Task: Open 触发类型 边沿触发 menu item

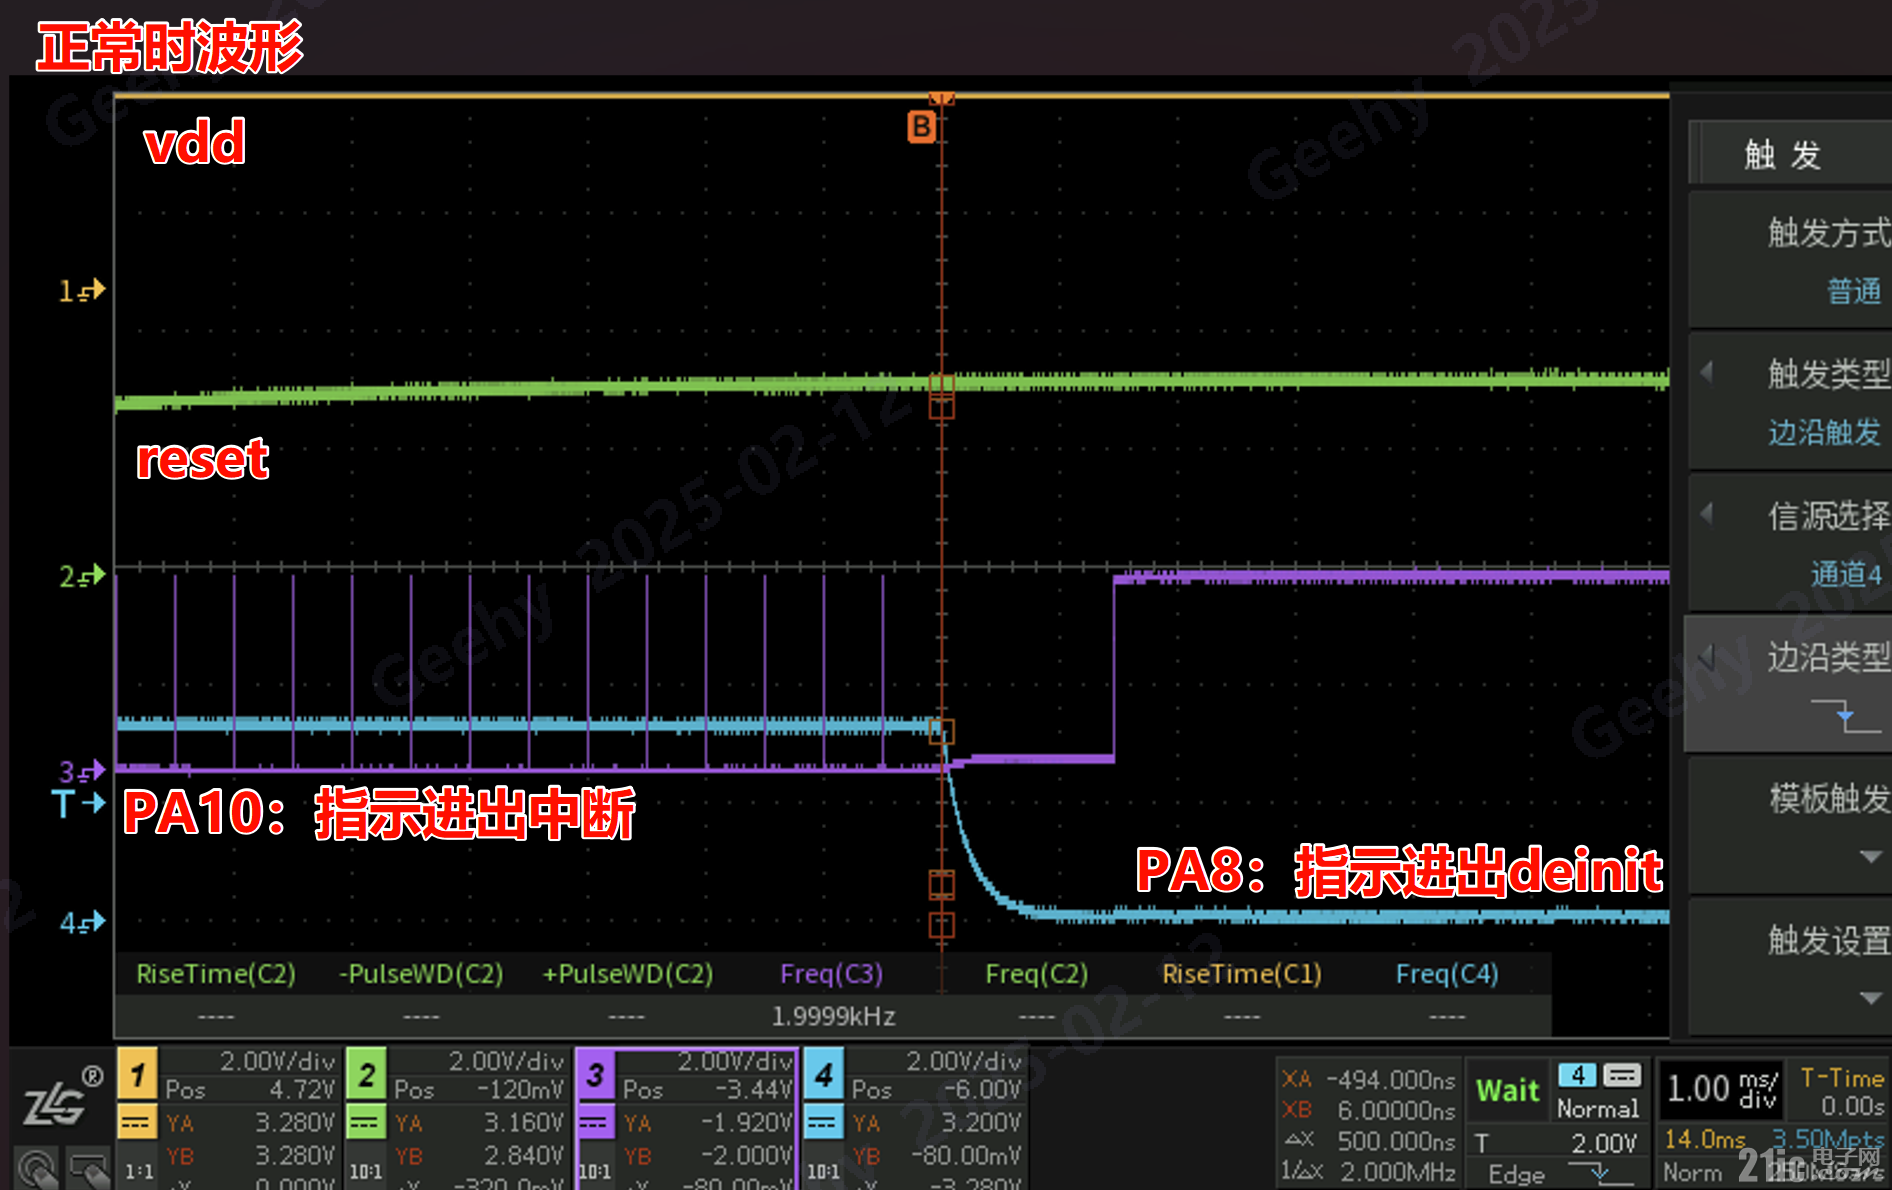Action: 1789,402
